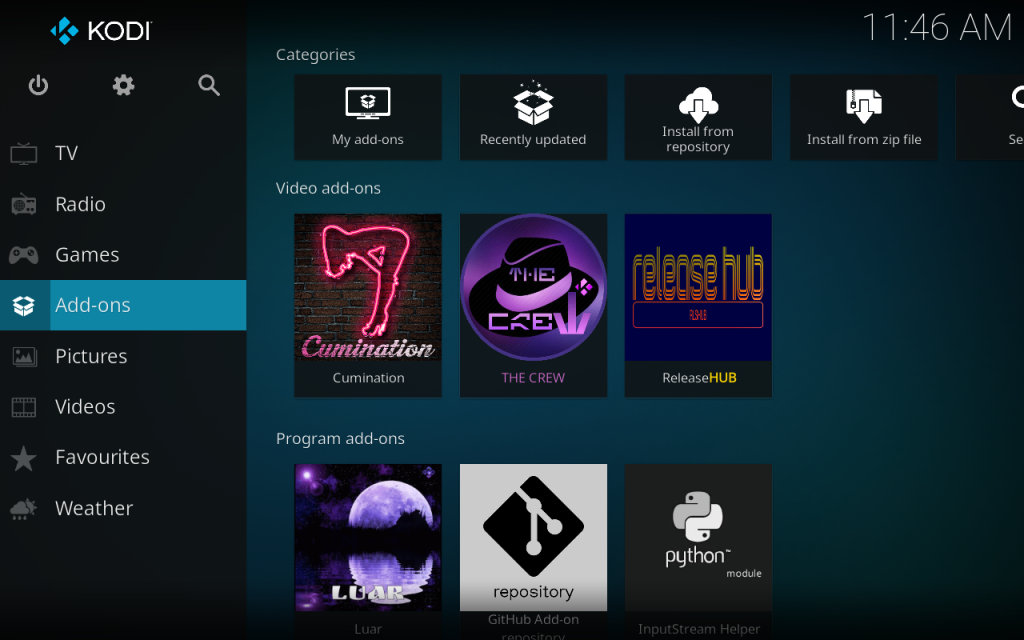Open the ReleaseHUB add-on
The width and height of the screenshot is (1024, 640).
[x=698, y=304]
